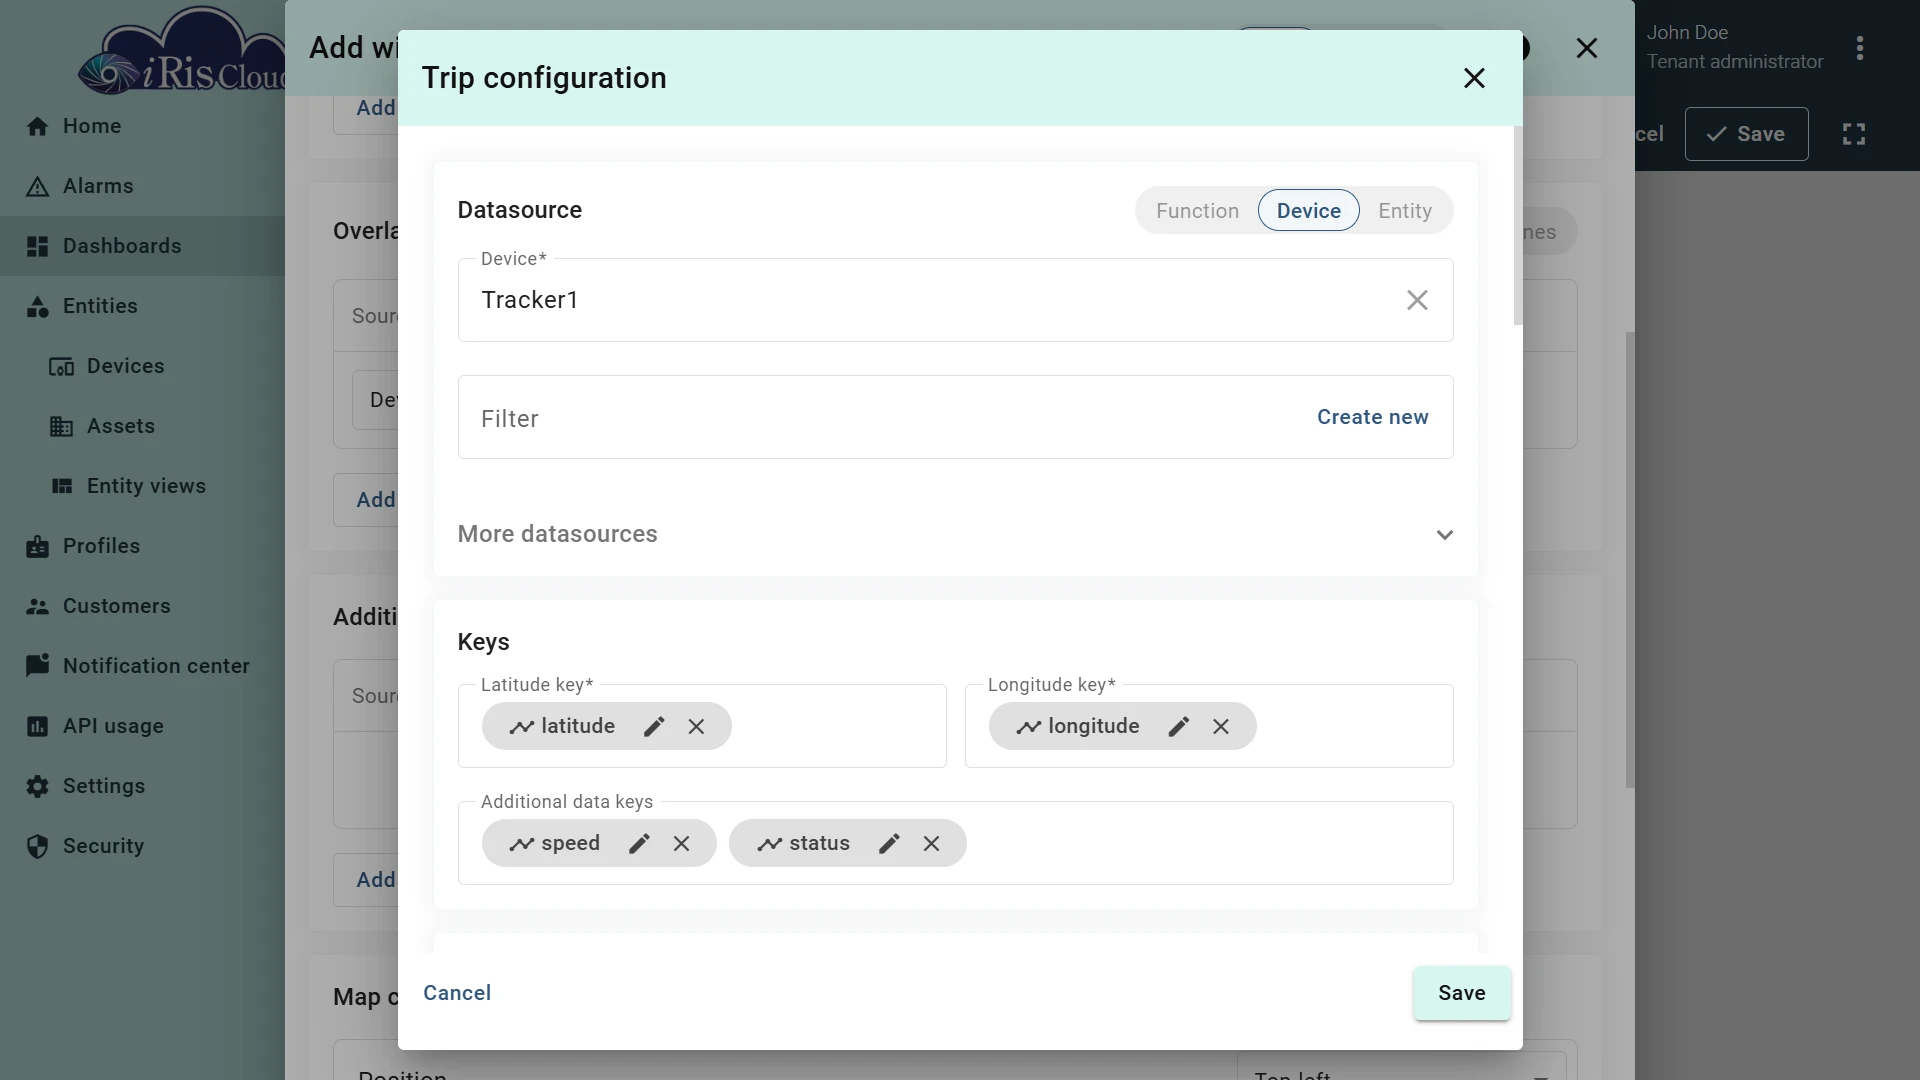Open Dashboards in the sidebar
The width and height of the screenshot is (1920, 1080).
(142, 246)
